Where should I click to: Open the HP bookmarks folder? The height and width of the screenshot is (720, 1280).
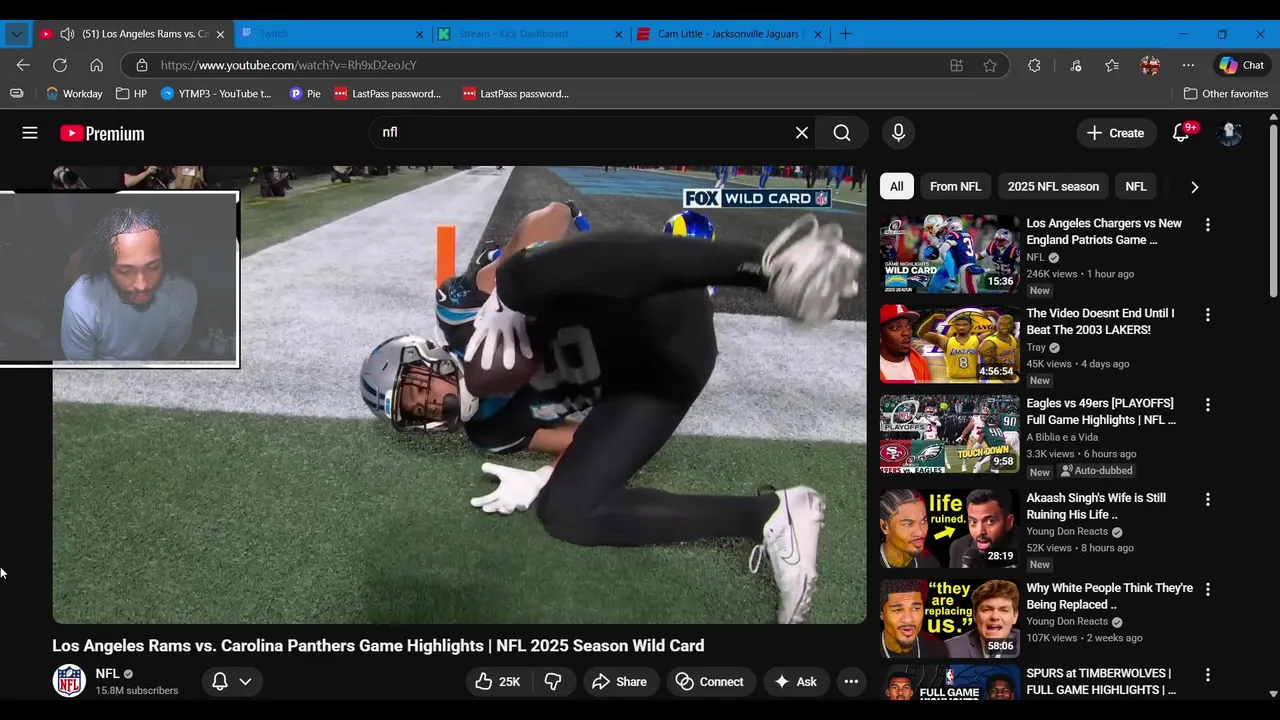tap(131, 94)
